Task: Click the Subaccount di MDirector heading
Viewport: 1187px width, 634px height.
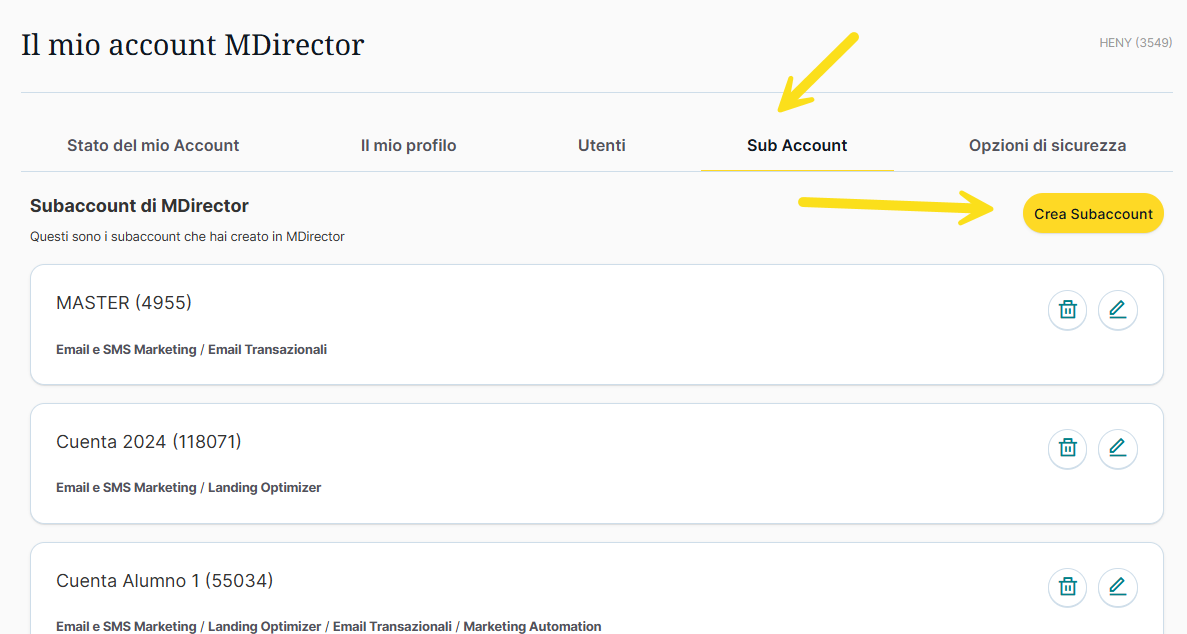Action: [x=139, y=206]
